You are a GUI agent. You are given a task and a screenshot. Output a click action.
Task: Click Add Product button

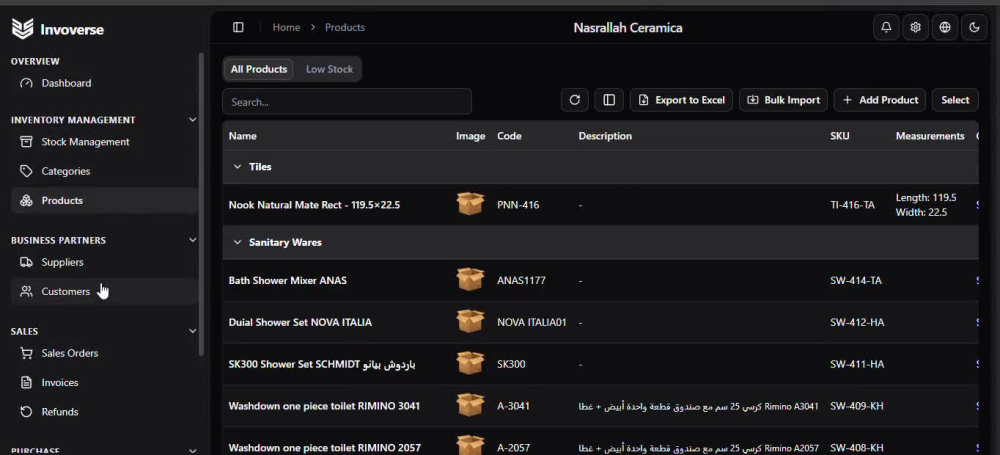coord(879,100)
